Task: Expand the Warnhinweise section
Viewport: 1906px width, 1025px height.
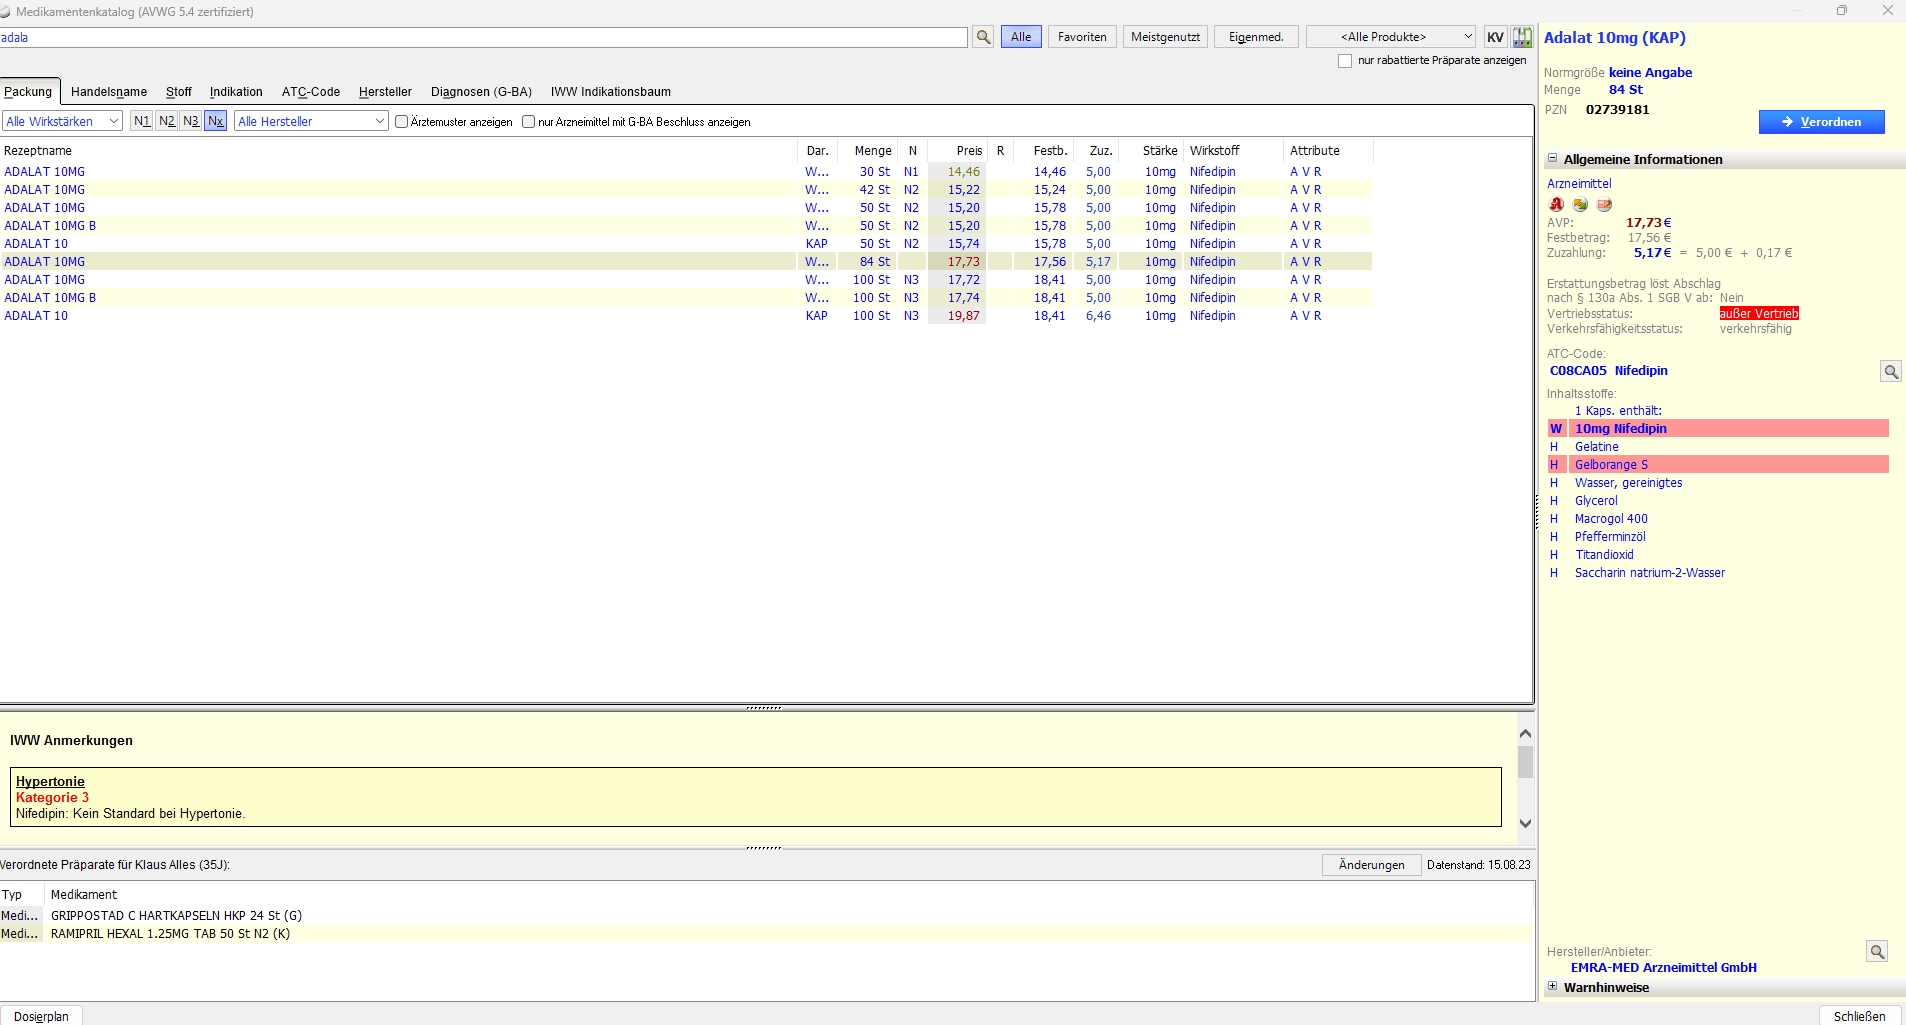Action: 1553,986
